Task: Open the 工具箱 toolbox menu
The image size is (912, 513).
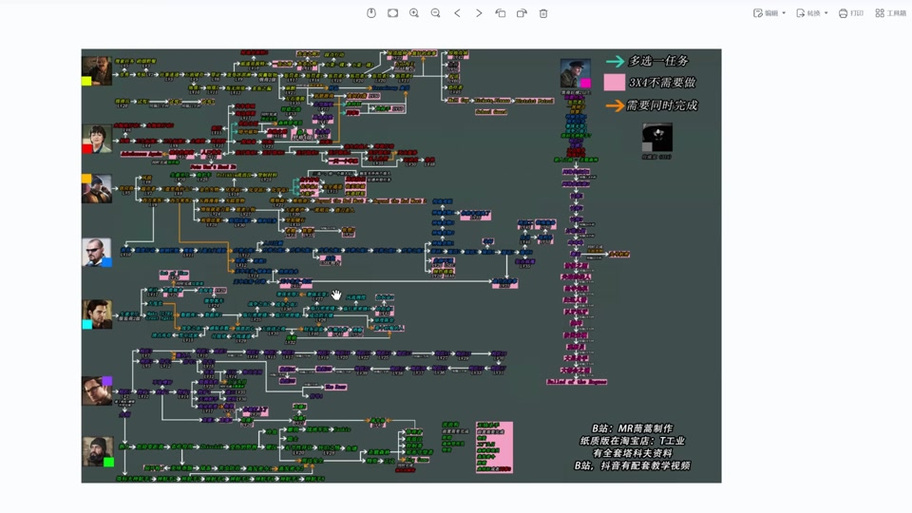Action: [890, 13]
